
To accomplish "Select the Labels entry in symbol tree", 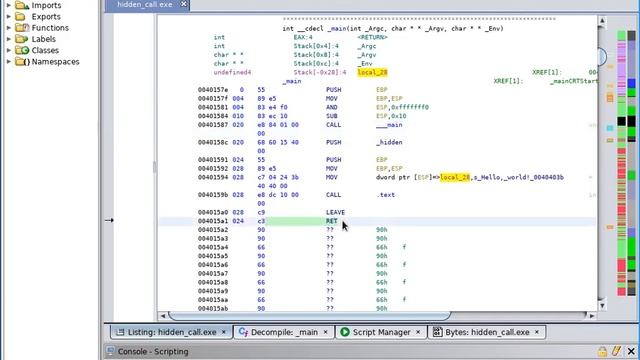I will (x=44, y=39).
